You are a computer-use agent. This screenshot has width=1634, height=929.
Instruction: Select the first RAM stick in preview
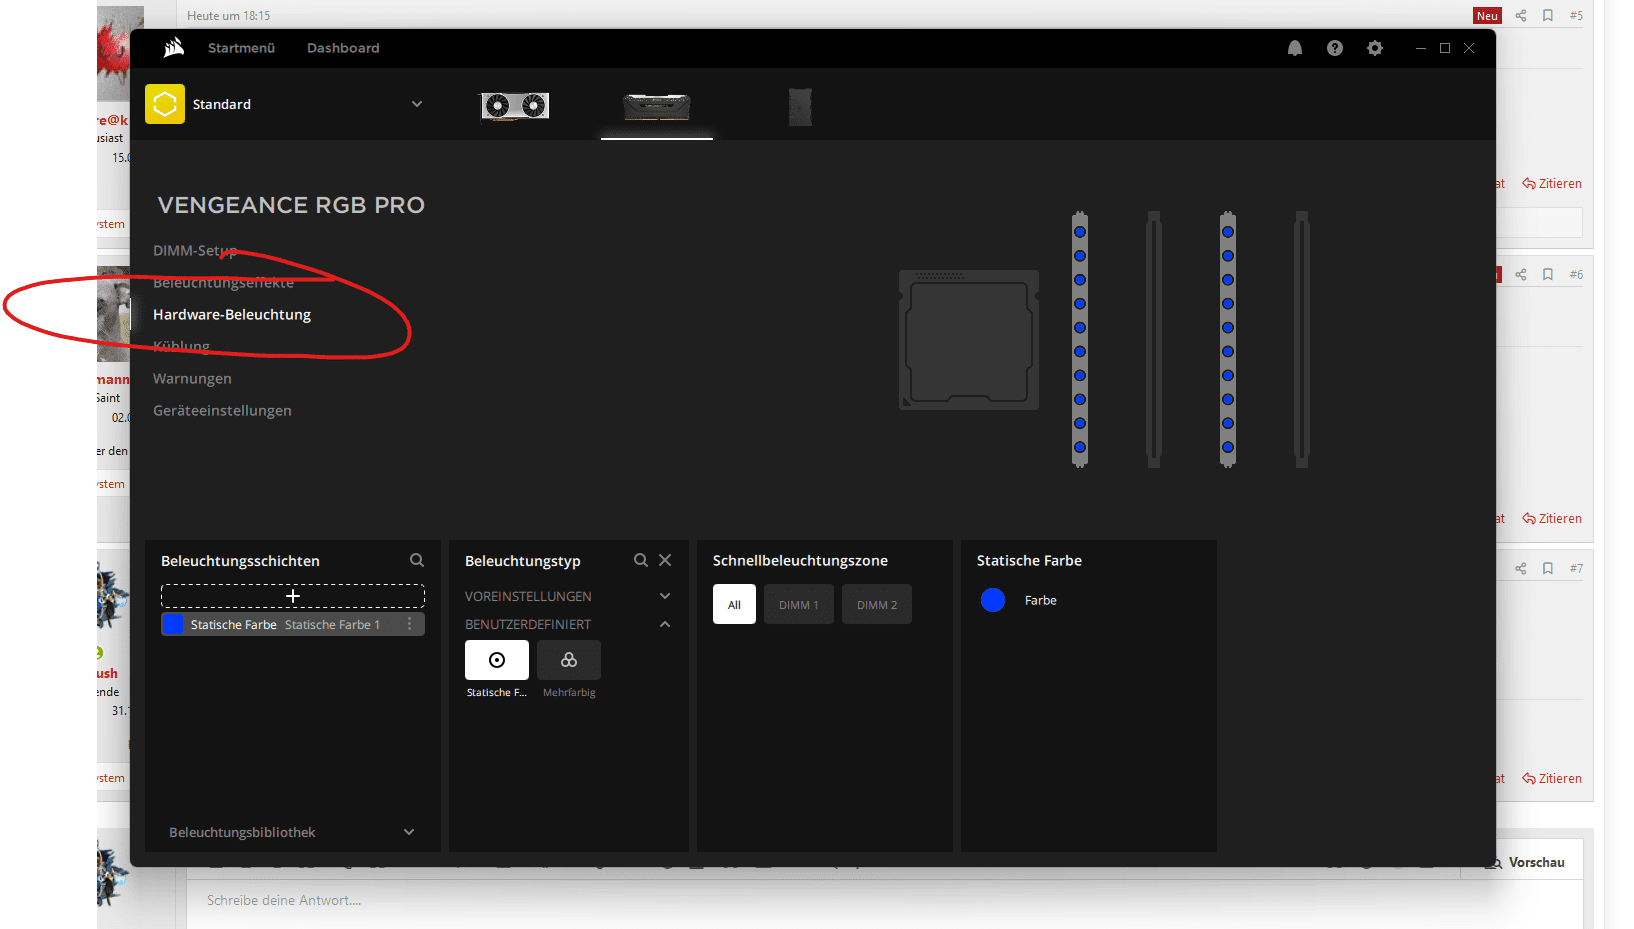(1080, 339)
